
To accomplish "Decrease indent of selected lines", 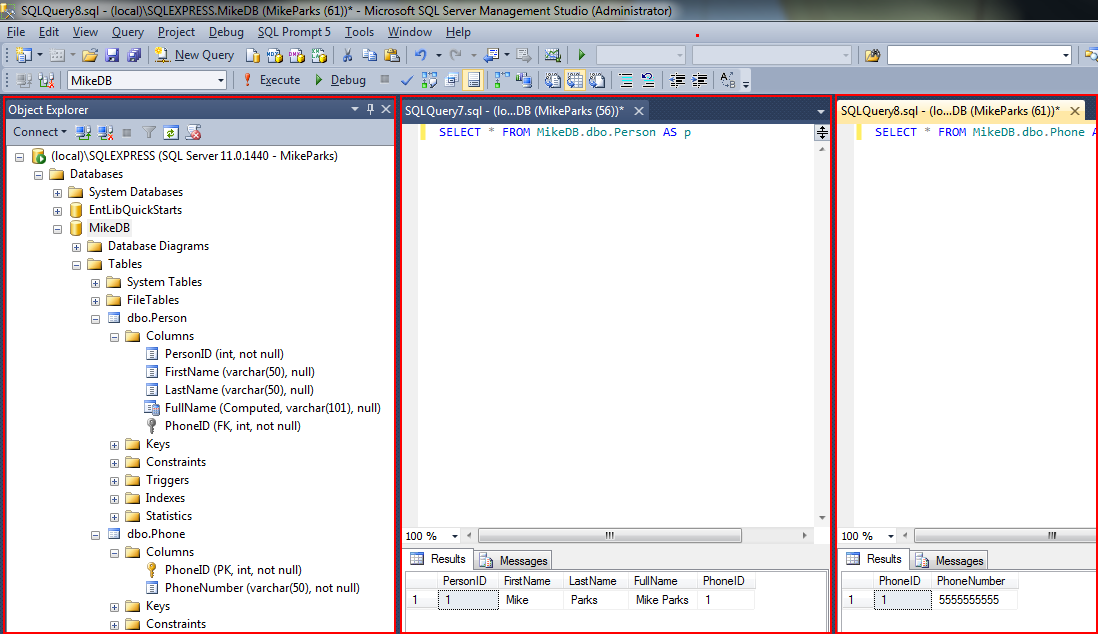I will [x=677, y=80].
